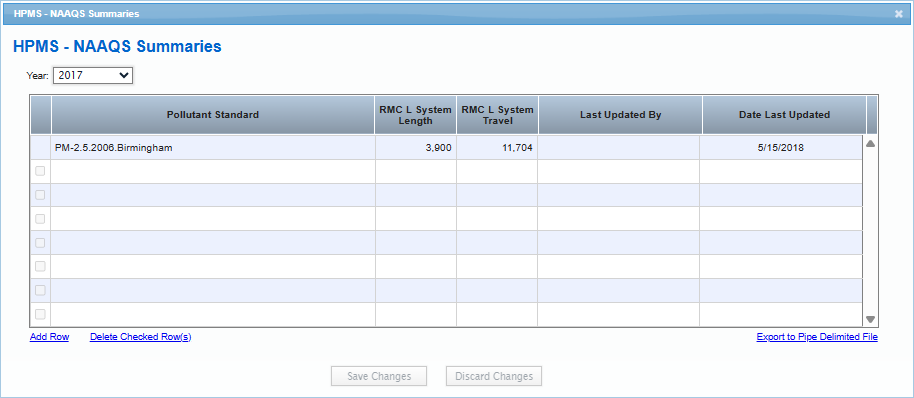The width and height of the screenshot is (914, 398).
Task: Click the Date Last Updated column header
Action: point(784,115)
